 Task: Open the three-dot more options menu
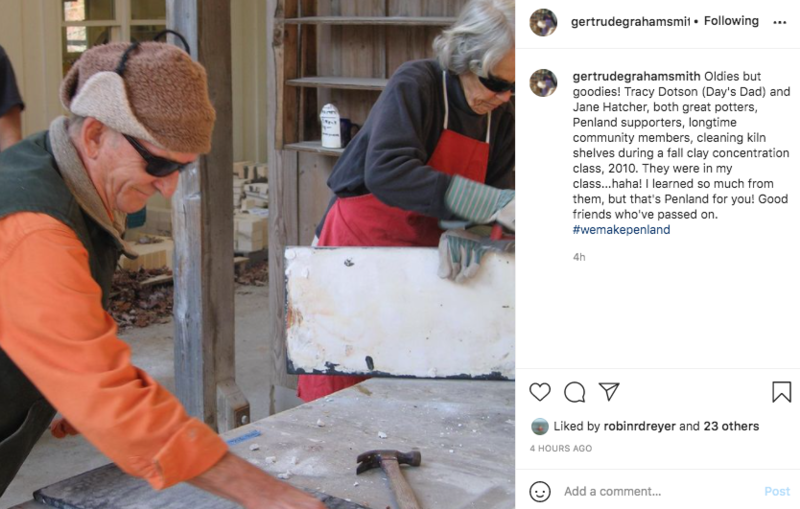click(780, 22)
